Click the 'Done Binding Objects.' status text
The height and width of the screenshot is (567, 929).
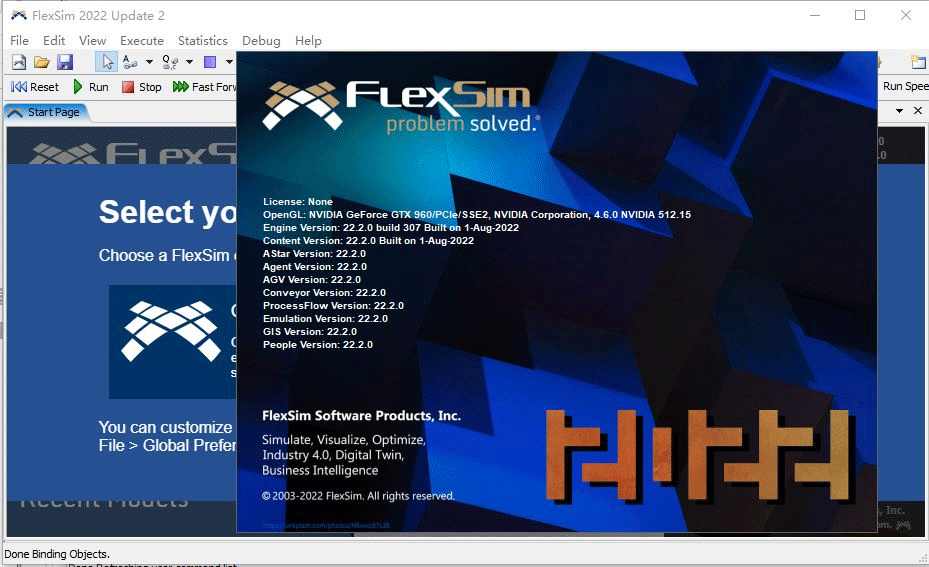pos(57,554)
